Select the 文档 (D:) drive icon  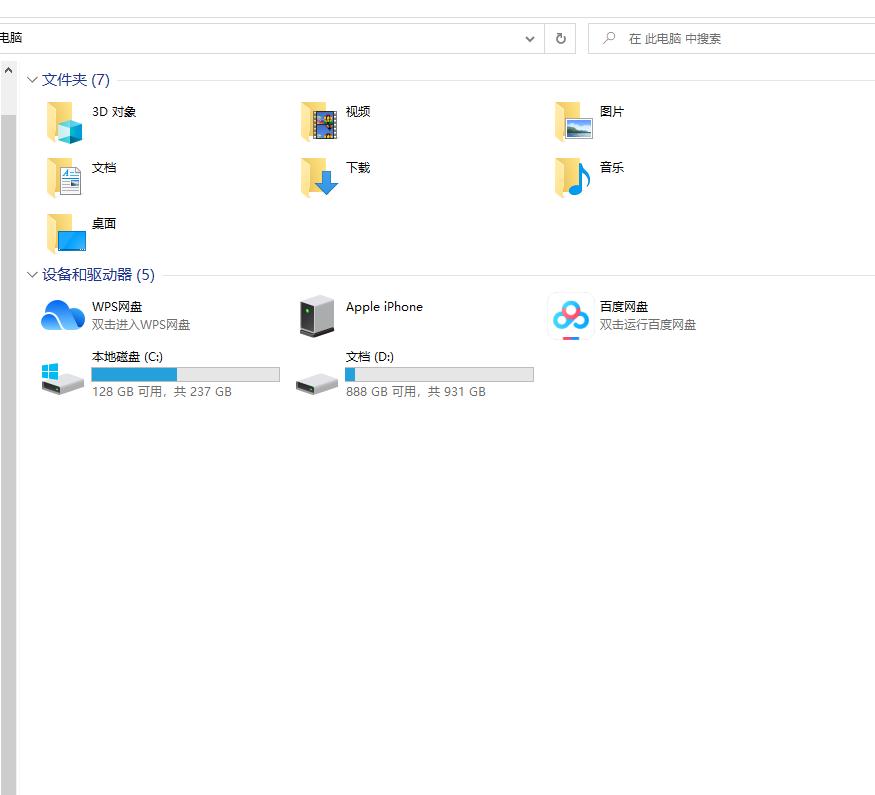317,384
